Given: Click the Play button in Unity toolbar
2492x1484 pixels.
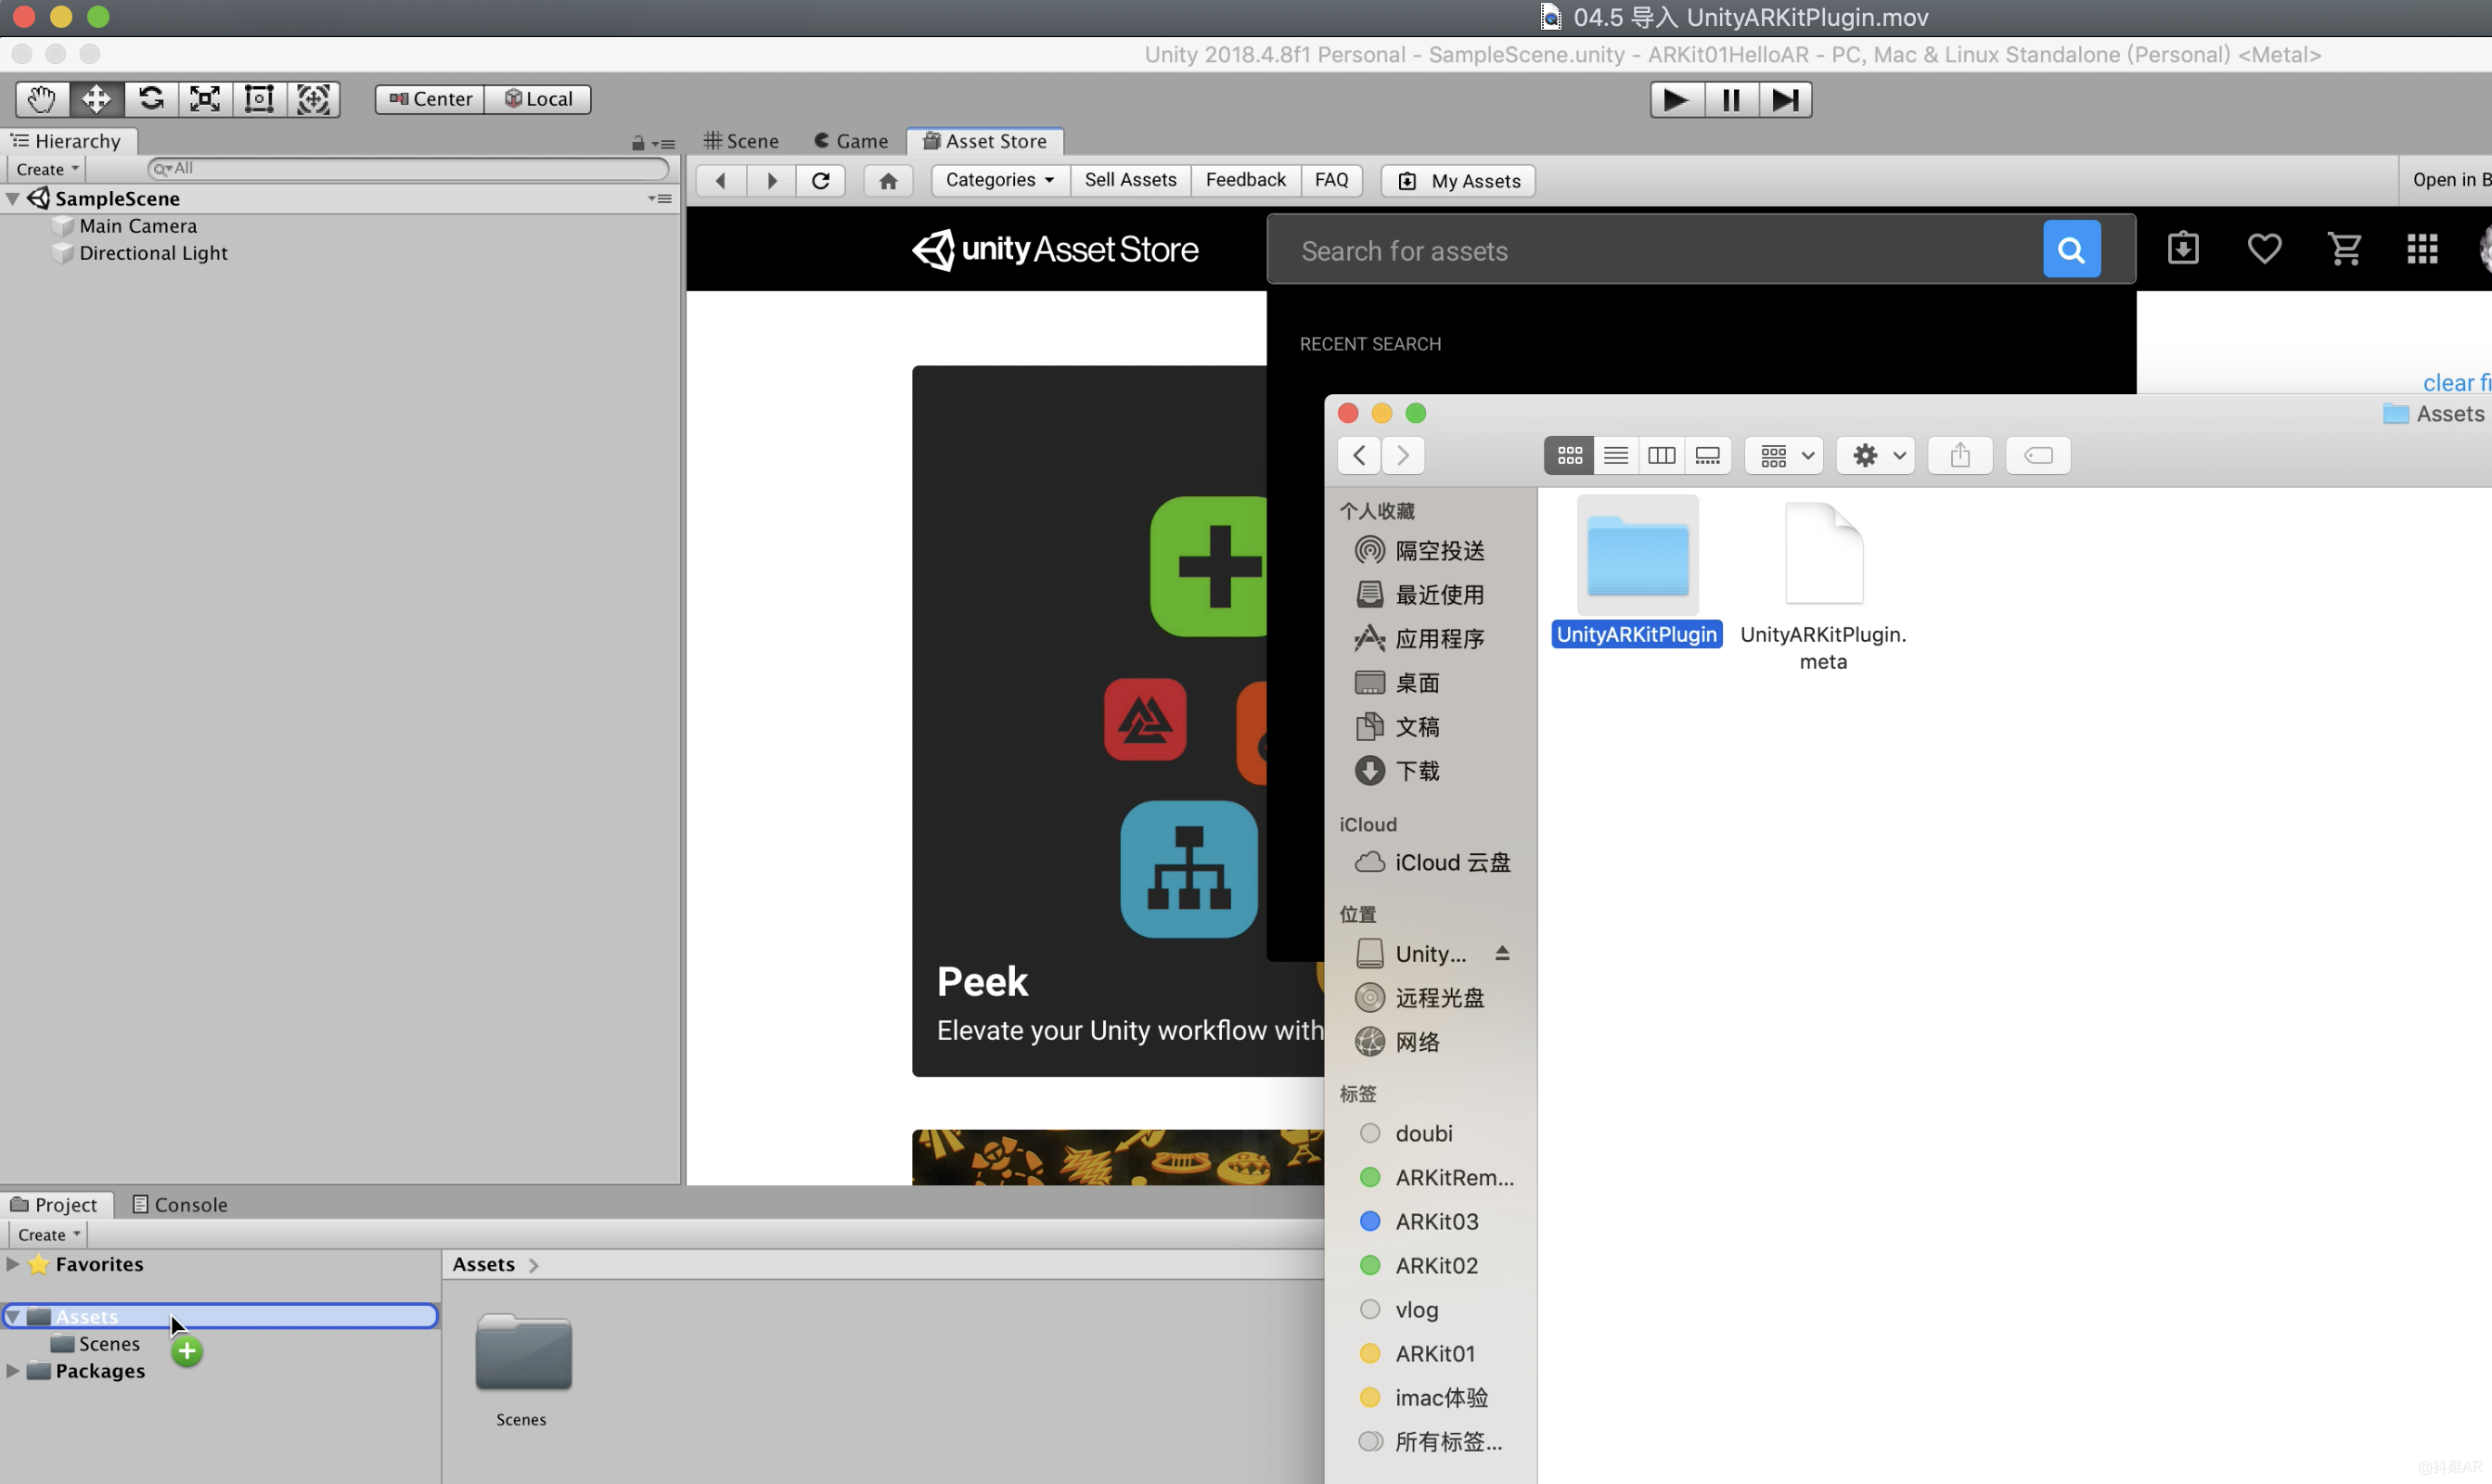Looking at the screenshot, I should tap(1672, 99).
